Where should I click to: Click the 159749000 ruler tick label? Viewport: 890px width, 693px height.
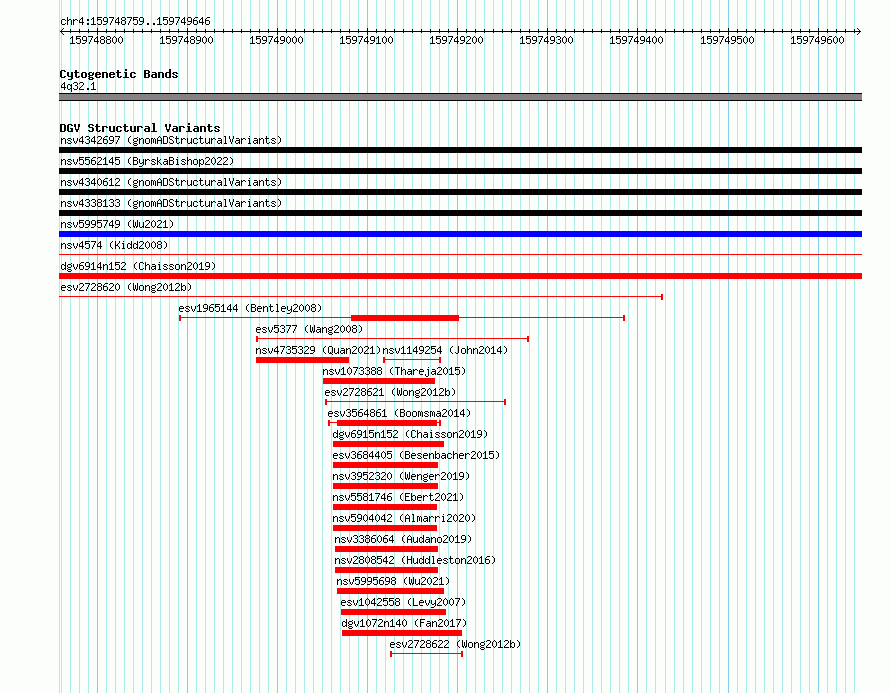click(x=276, y=40)
